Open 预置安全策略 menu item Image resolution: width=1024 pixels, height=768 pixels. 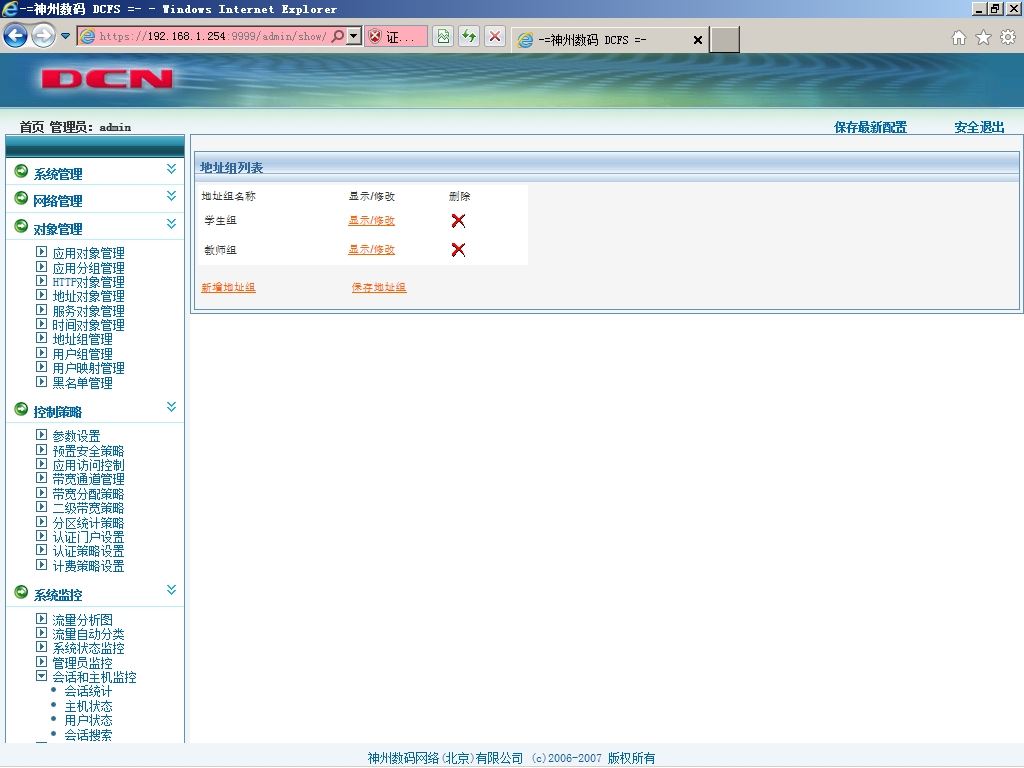point(88,451)
